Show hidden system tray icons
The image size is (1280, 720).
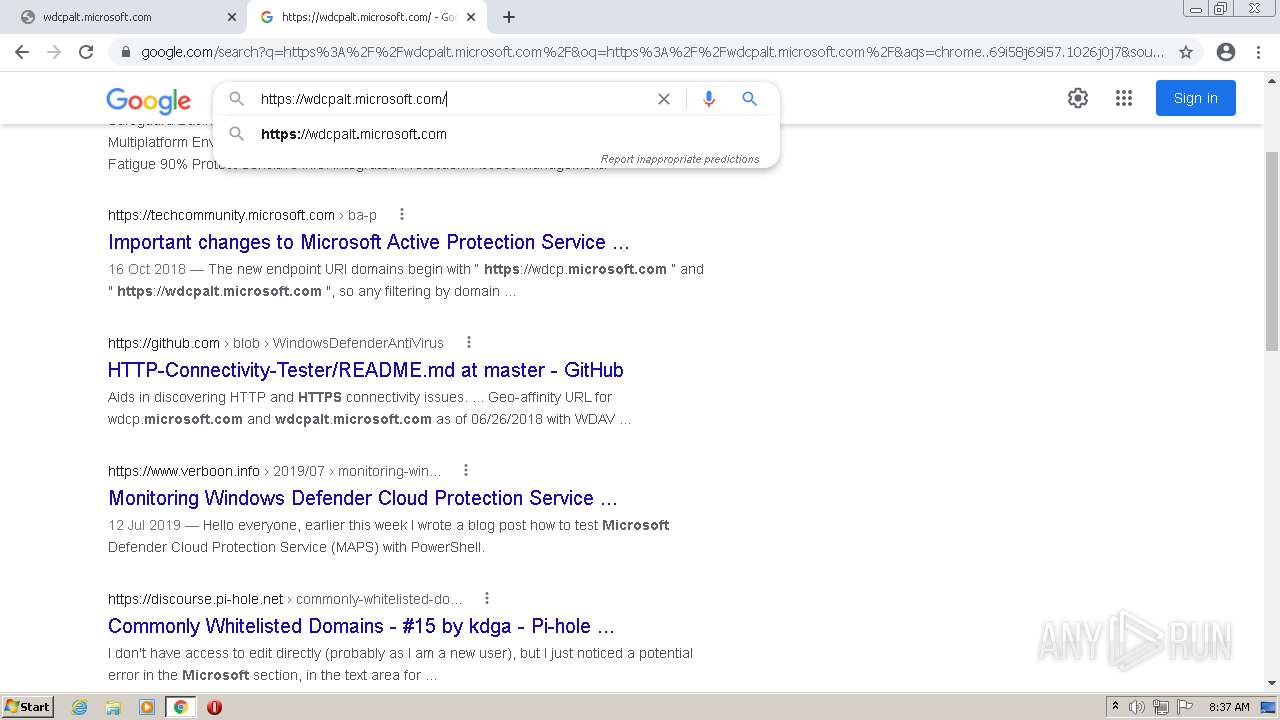pyautogui.click(x=1115, y=707)
